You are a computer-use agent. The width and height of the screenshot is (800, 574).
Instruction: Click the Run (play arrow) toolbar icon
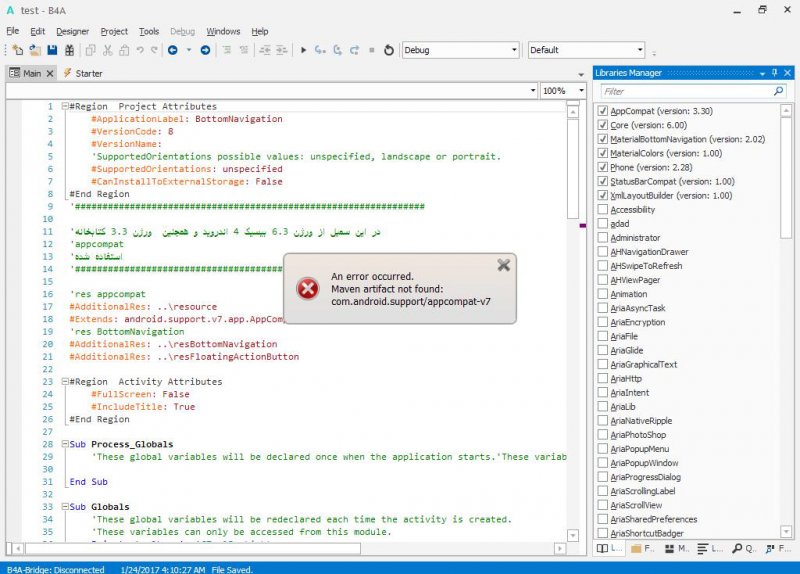tap(304, 50)
